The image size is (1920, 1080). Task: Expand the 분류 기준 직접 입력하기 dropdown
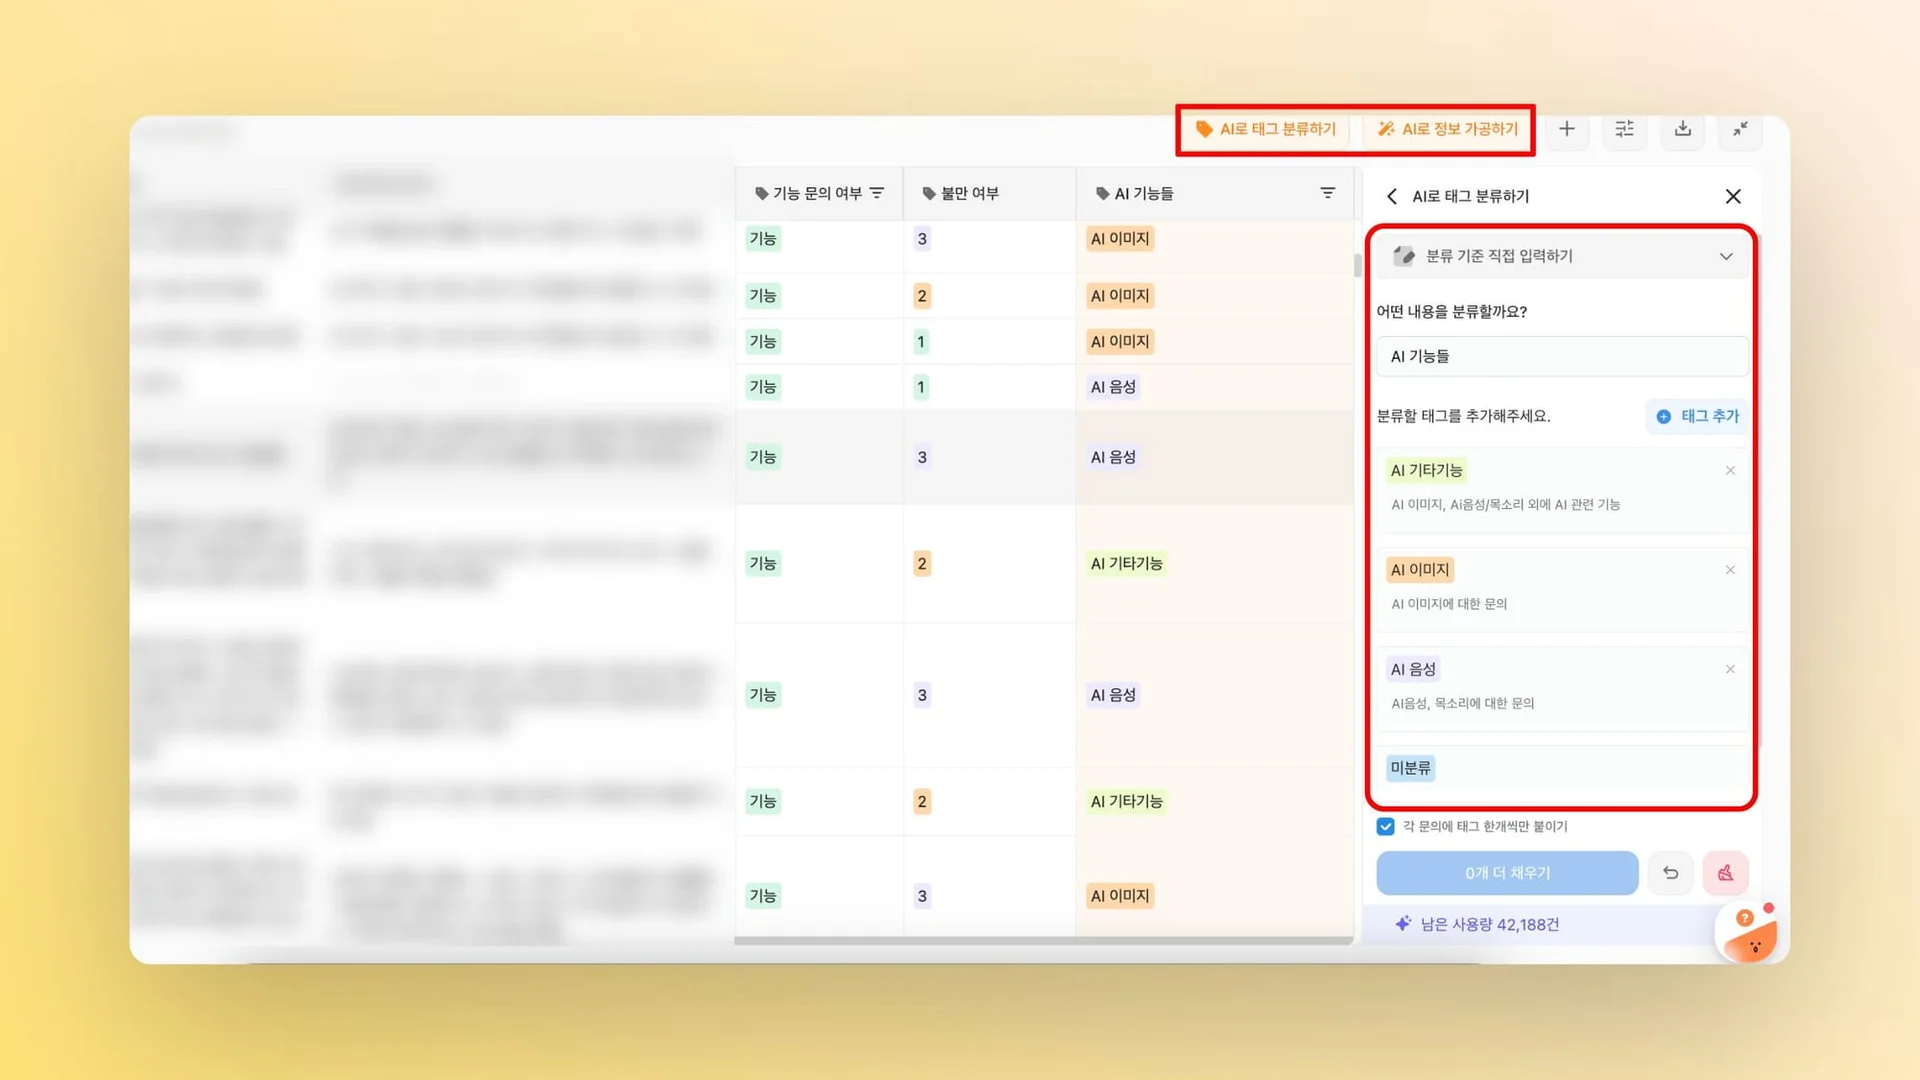(1725, 256)
